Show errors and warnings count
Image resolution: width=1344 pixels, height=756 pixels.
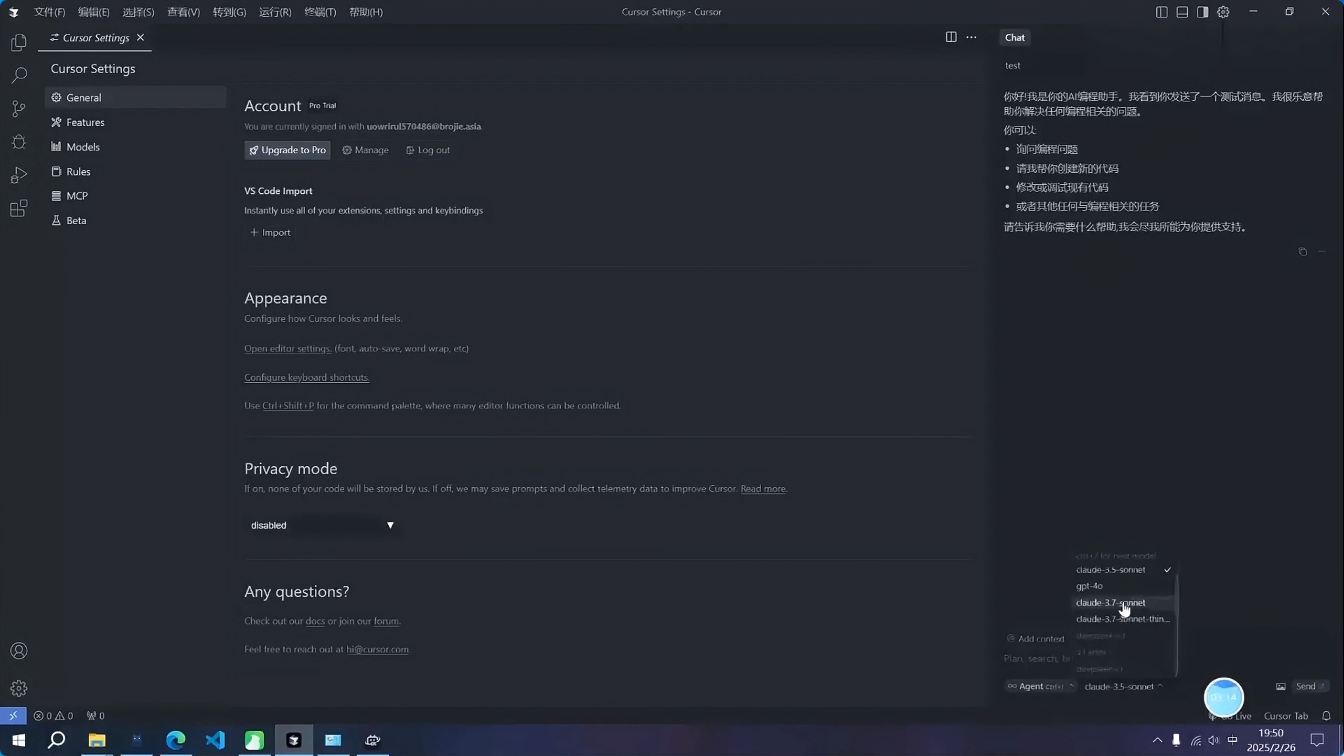pos(53,716)
